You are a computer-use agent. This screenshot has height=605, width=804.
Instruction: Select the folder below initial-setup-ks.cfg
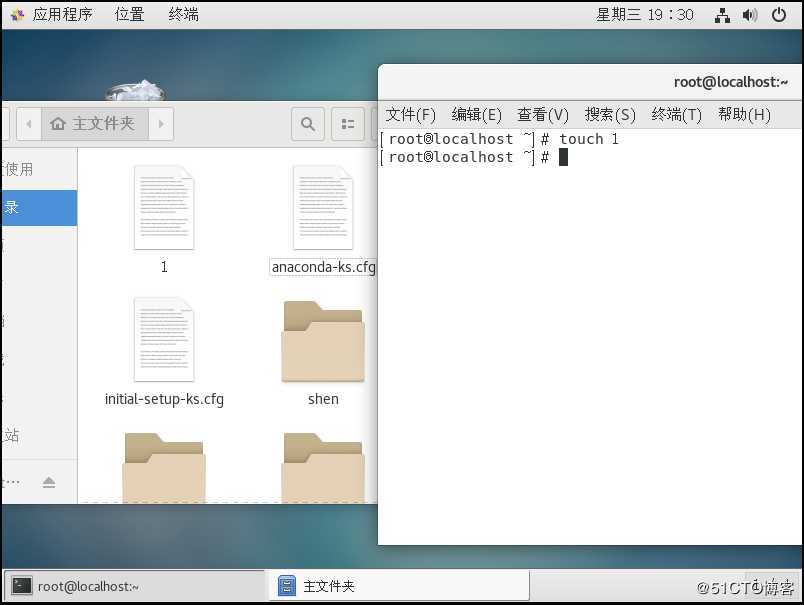pyautogui.click(x=164, y=468)
